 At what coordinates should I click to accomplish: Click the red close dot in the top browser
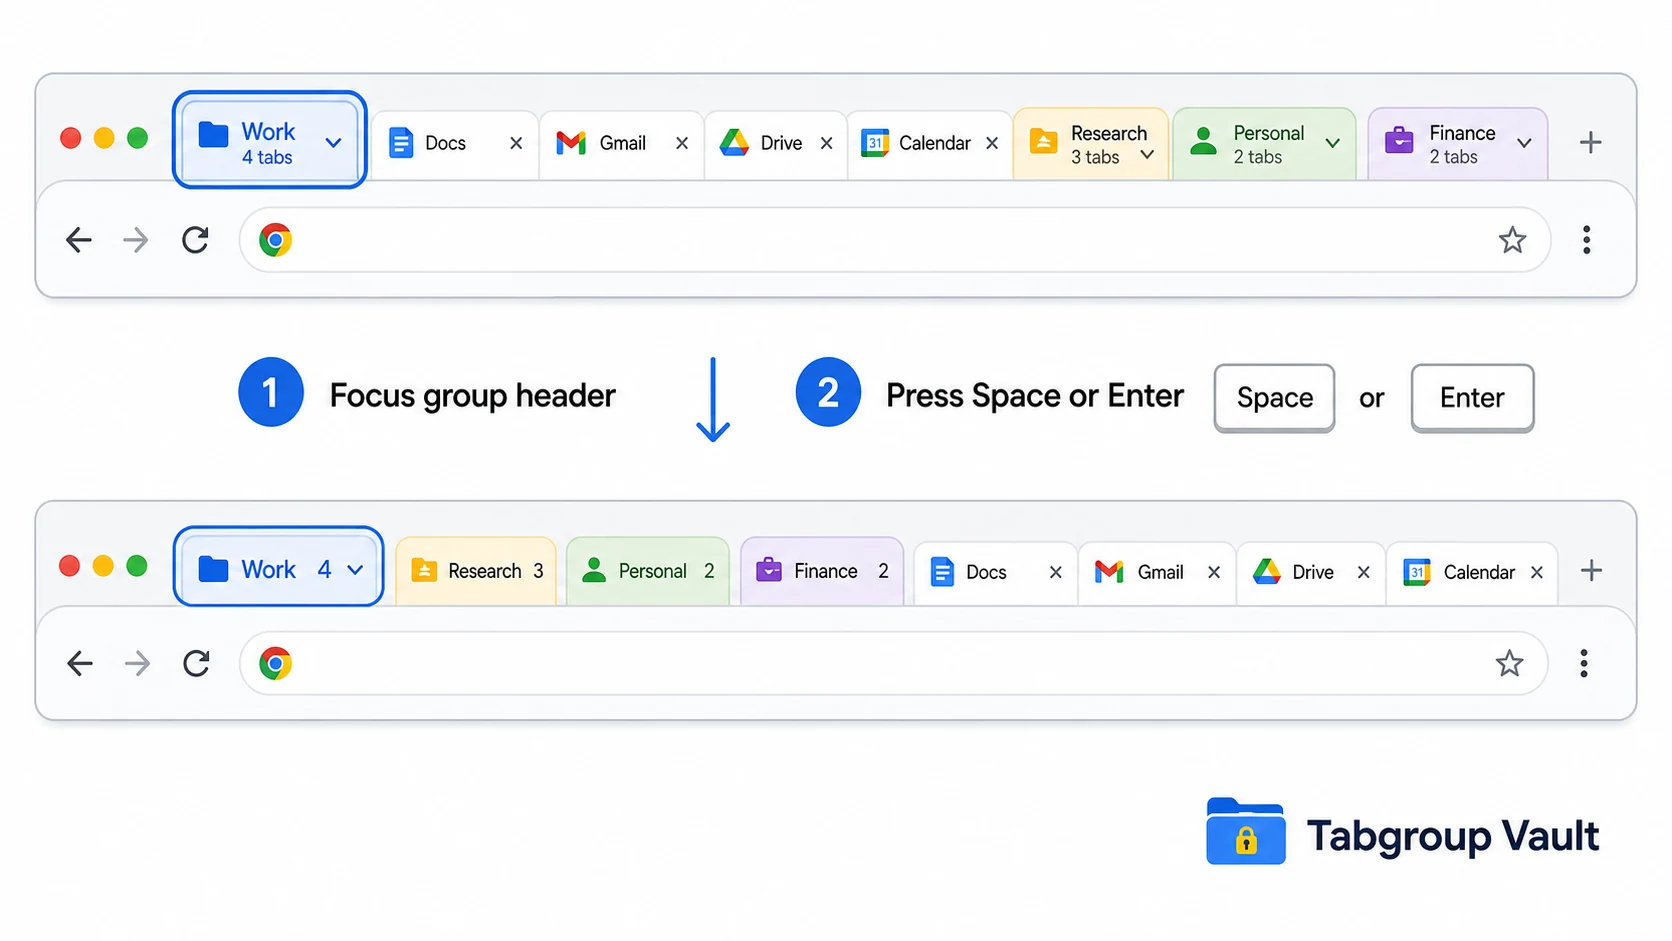[x=70, y=138]
